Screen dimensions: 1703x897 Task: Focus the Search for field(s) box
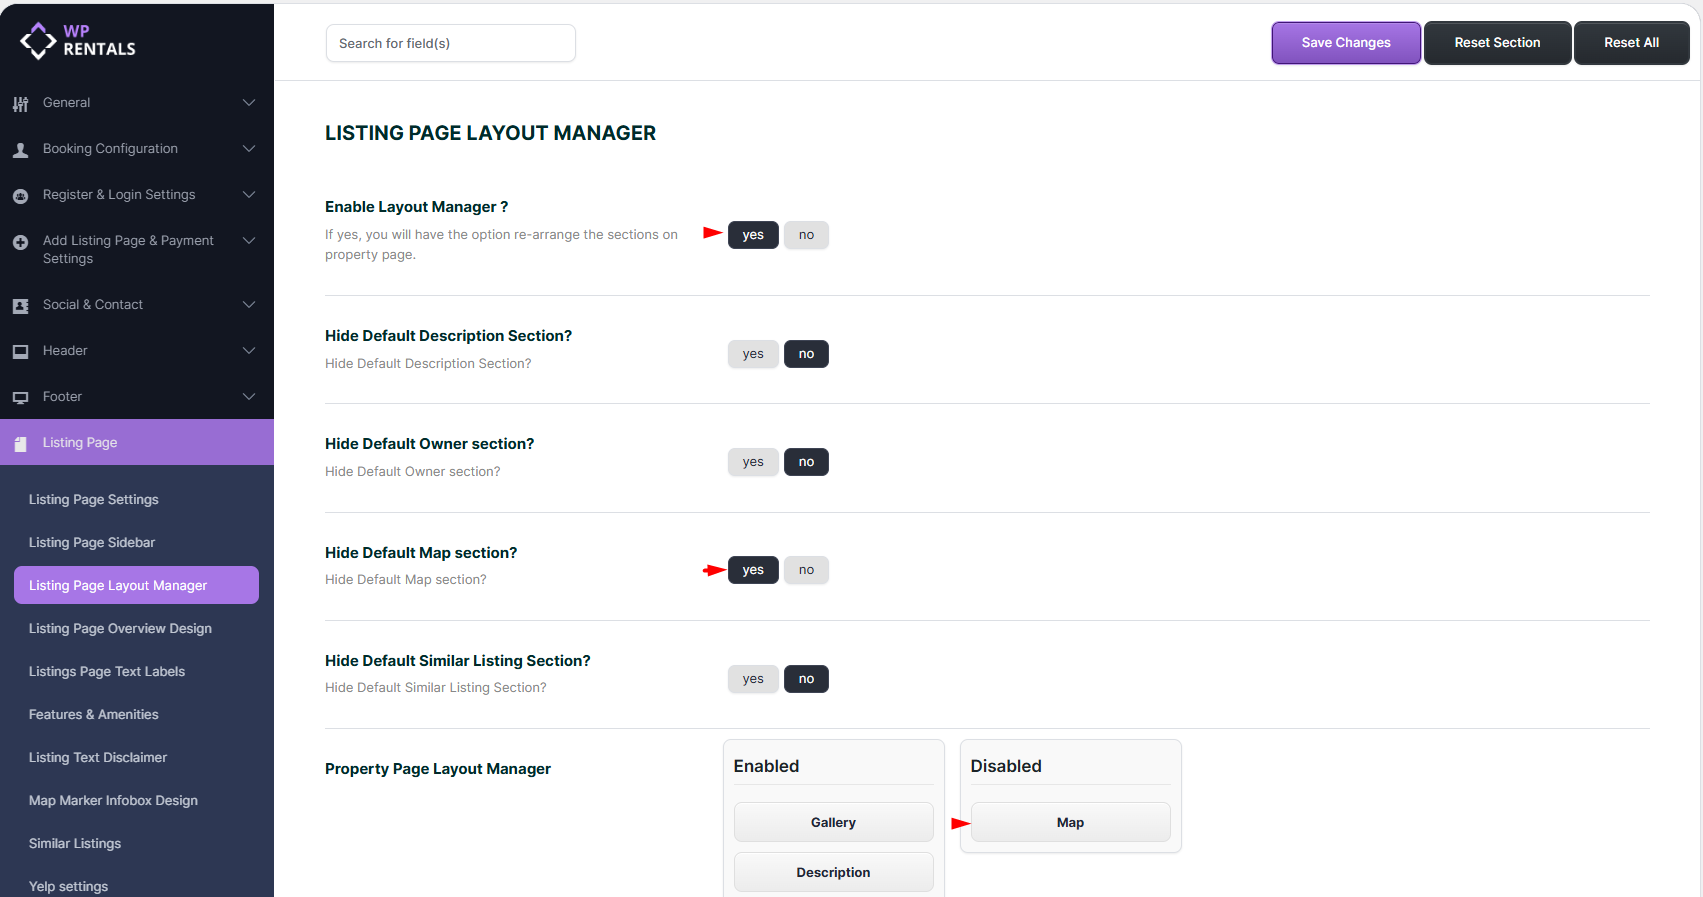(450, 43)
